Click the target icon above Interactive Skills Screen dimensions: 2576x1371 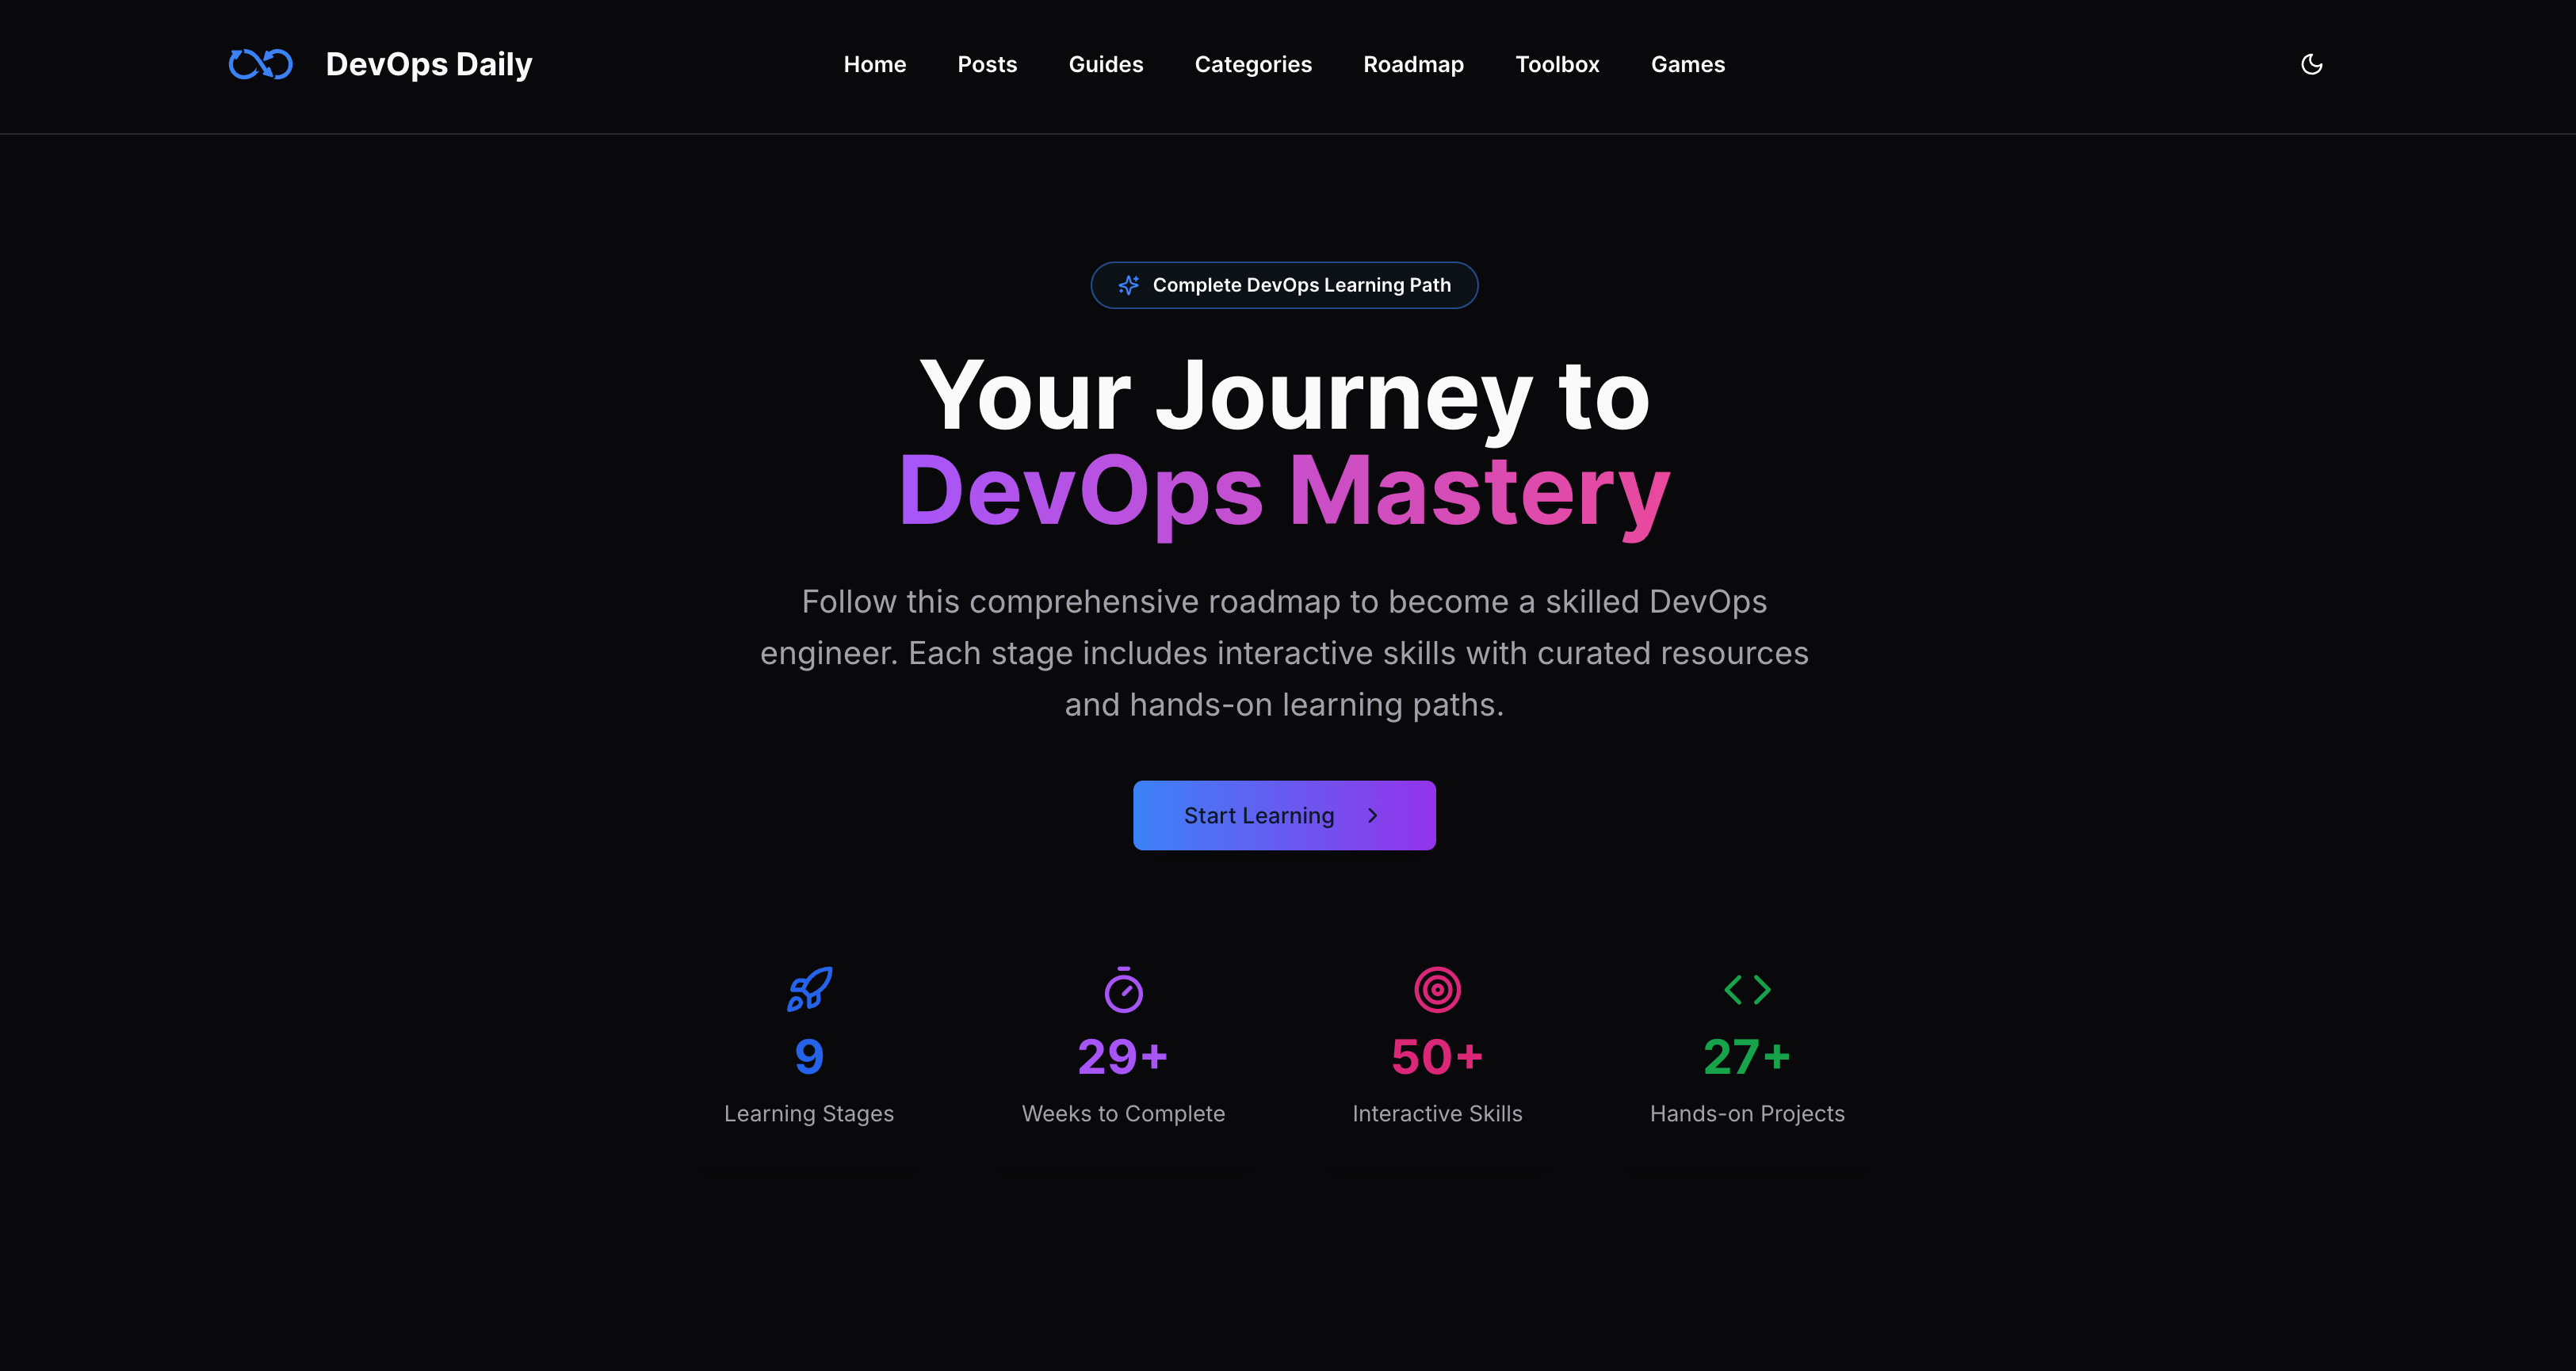1437,990
